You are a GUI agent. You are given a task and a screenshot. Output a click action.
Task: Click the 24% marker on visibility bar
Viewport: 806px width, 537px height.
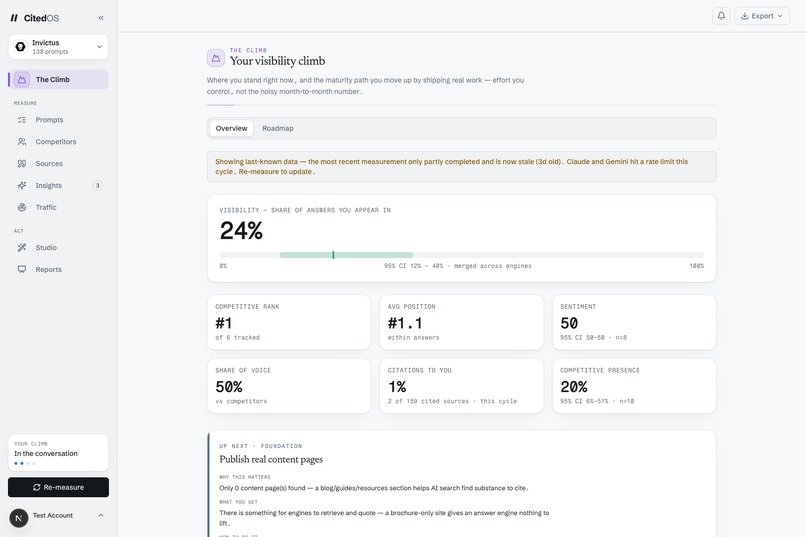point(333,255)
